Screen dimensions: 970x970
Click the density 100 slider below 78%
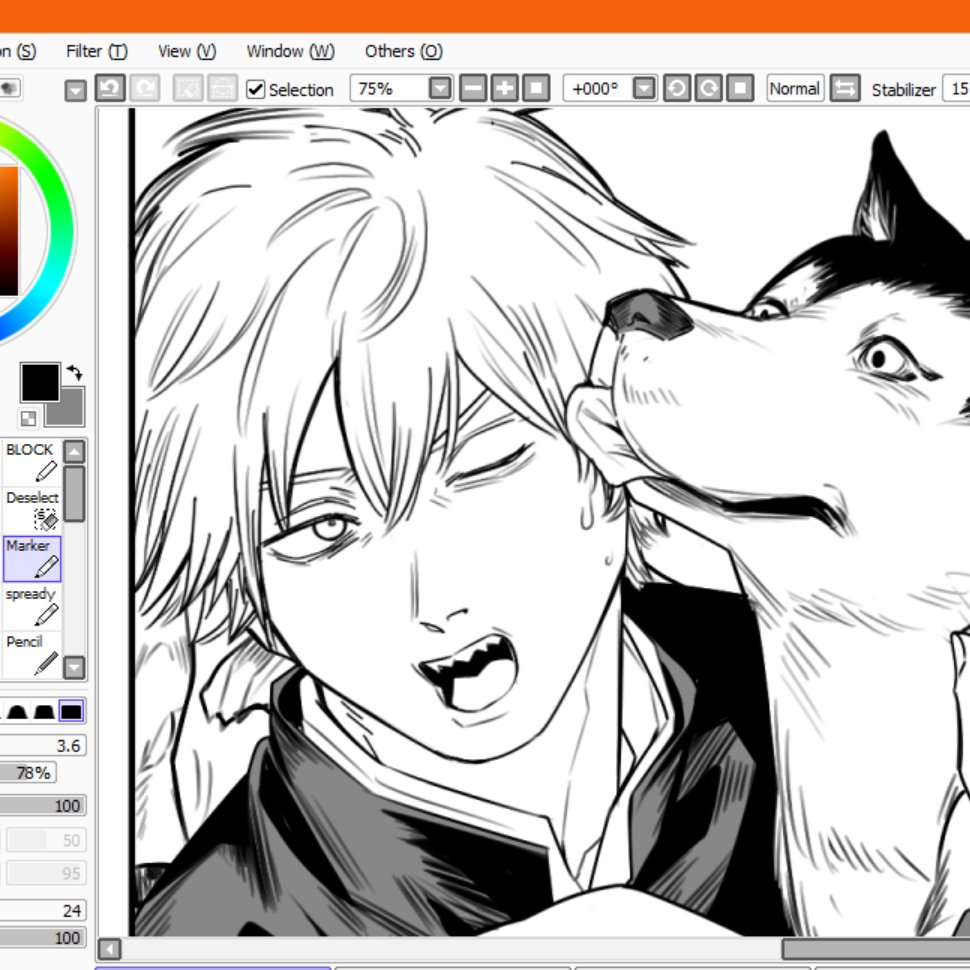[x=43, y=806]
